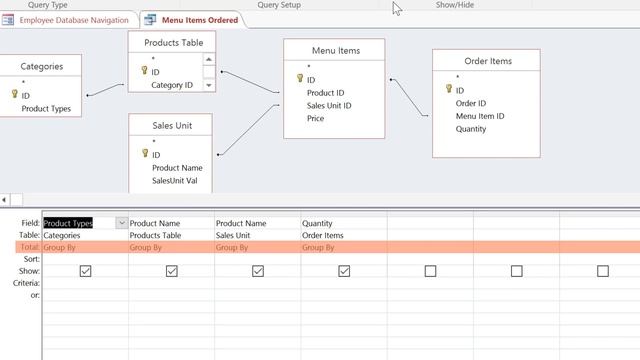Select Product ID field in Menu Items
Image resolution: width=640 pixels, height=360 pixels.
point(325,93)
